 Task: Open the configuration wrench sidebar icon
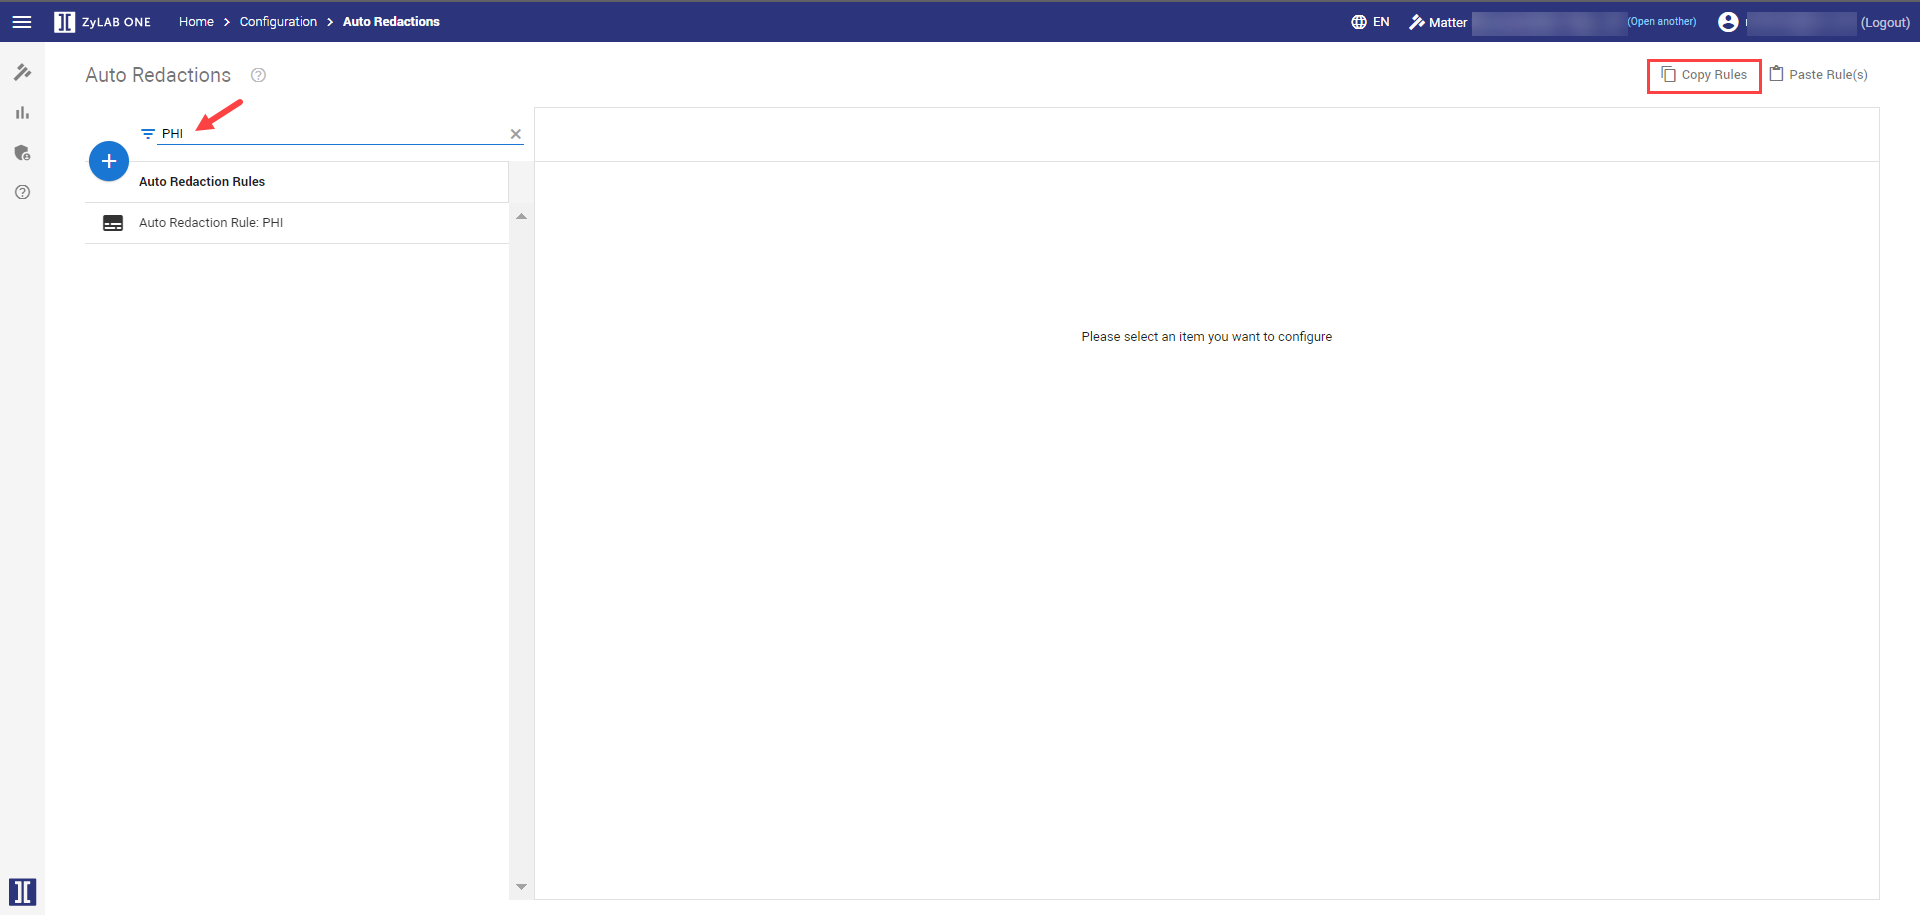22,72
